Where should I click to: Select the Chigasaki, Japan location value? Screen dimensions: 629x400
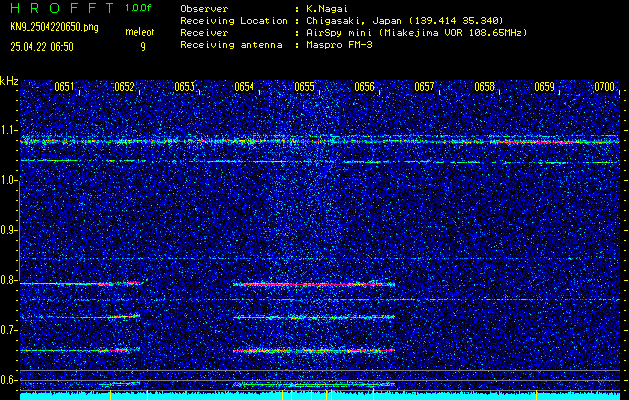click(405, 20)
